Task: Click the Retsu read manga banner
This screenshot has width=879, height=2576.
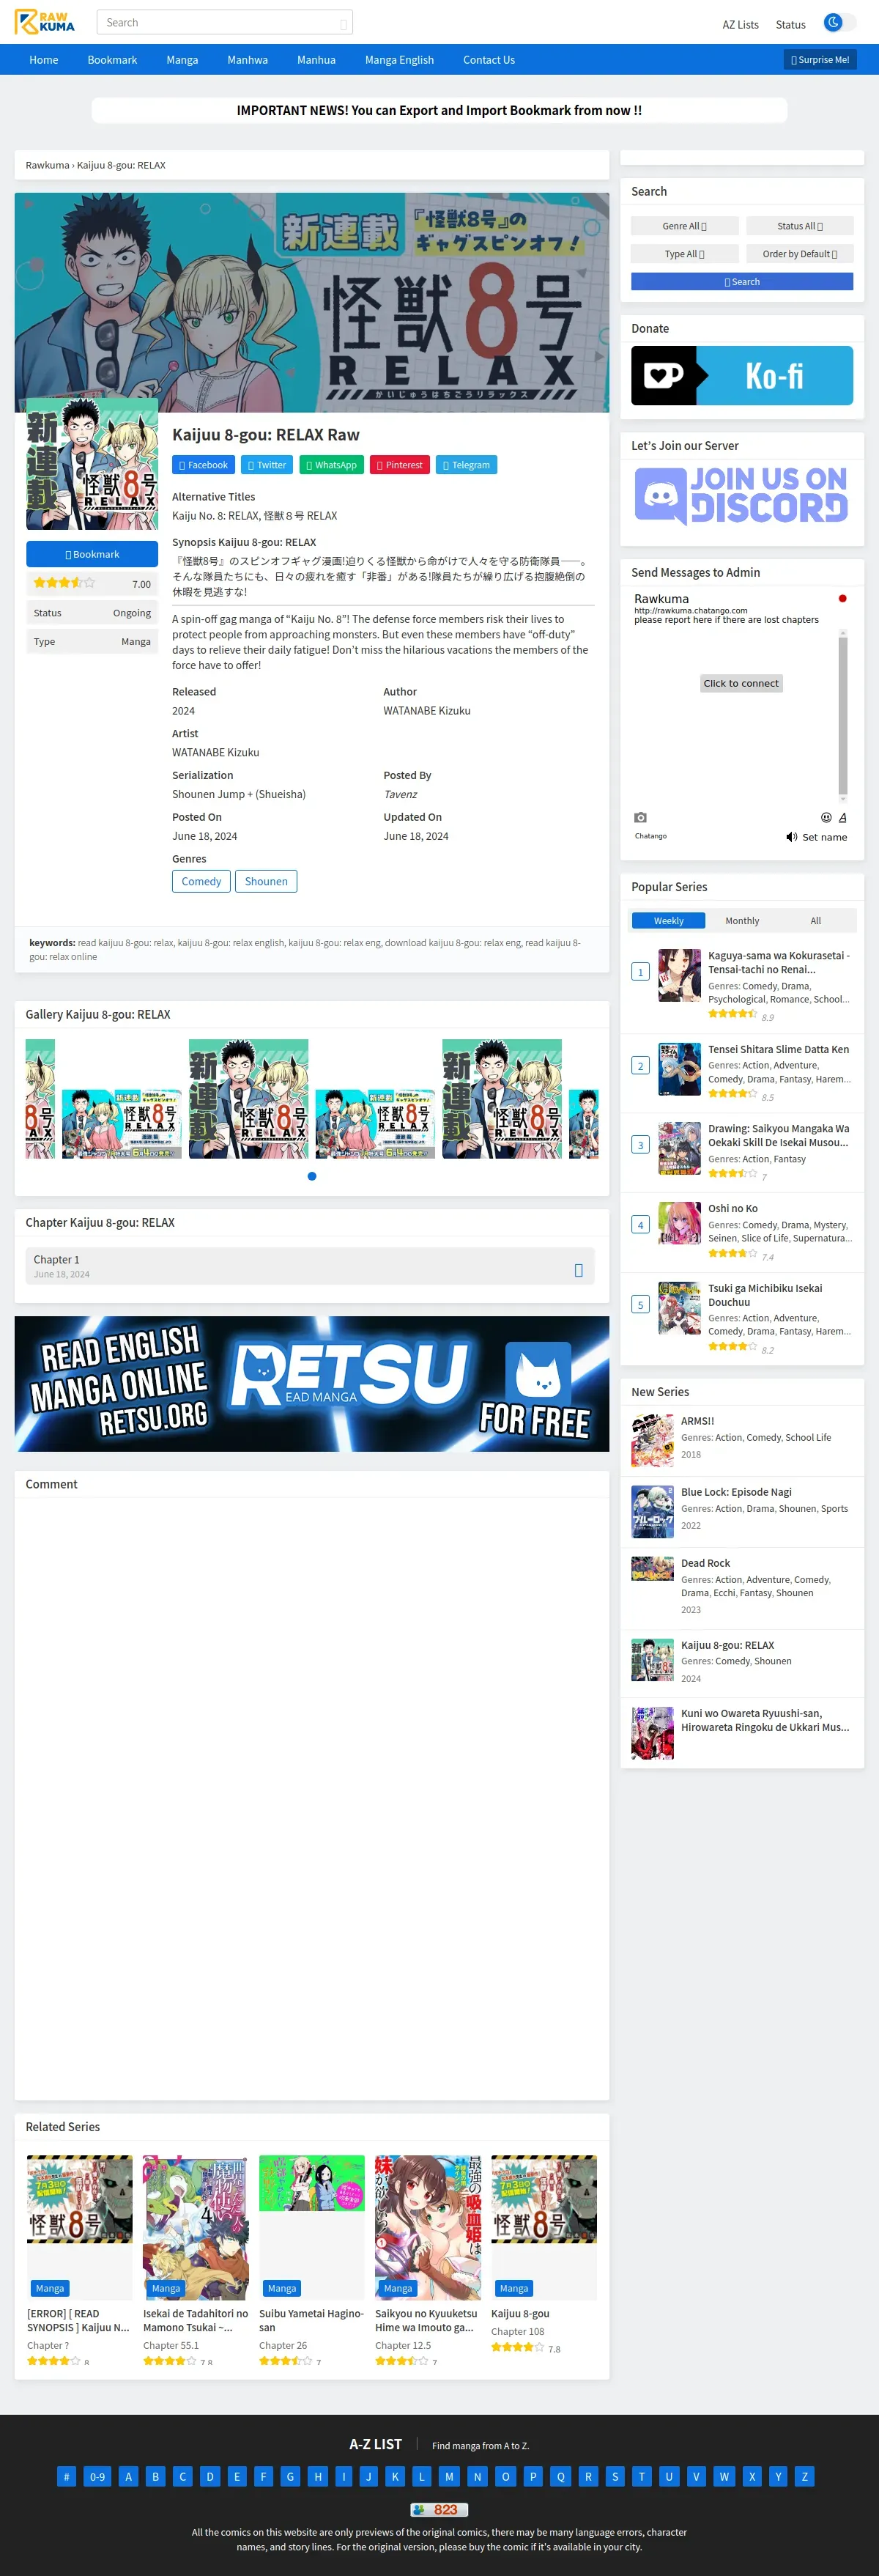Action: pos(312,1383)
